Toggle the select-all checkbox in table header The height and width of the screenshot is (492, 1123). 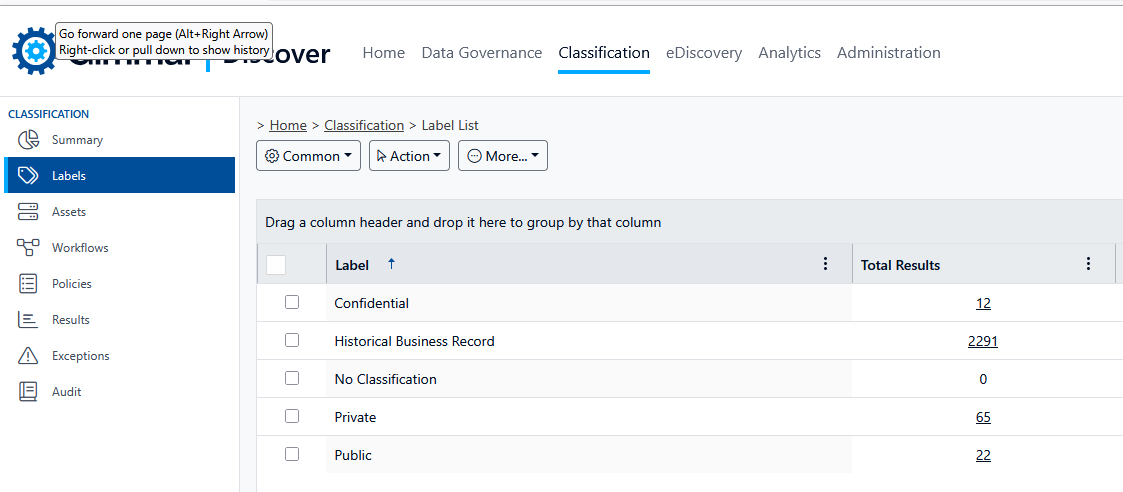[276, 265]
